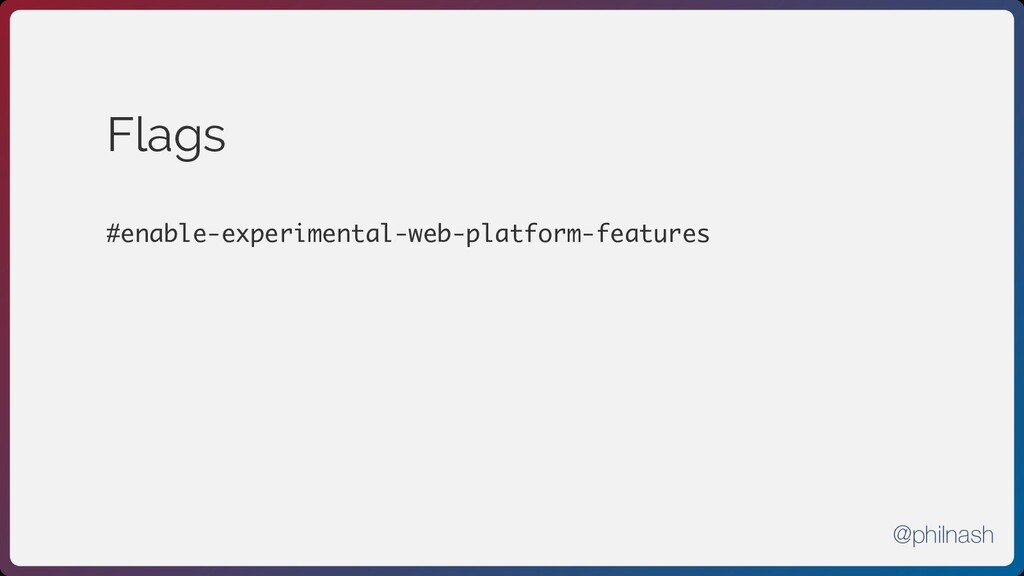This screenshot has width=1024, height=576.
Task: Select the word "features" in the flag
Action: [x=652, y=233]
